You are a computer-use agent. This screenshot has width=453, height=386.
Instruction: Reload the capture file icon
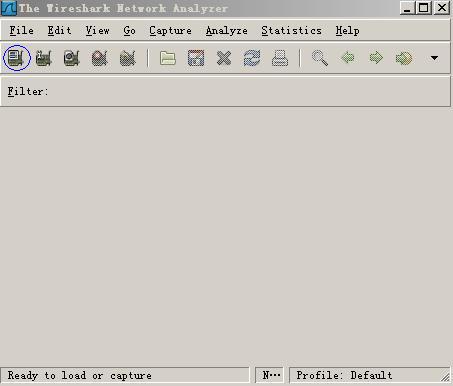point(252,58)
